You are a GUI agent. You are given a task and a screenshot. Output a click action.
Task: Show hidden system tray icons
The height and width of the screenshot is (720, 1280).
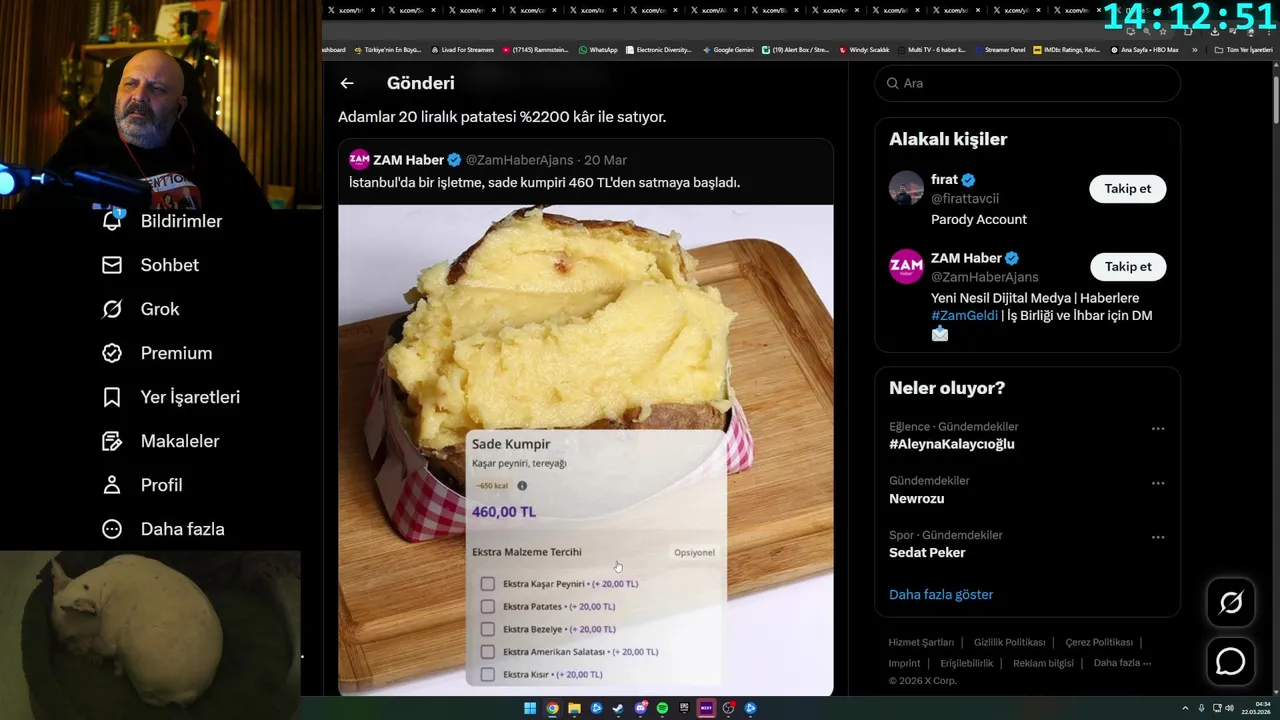(1184, 708)
